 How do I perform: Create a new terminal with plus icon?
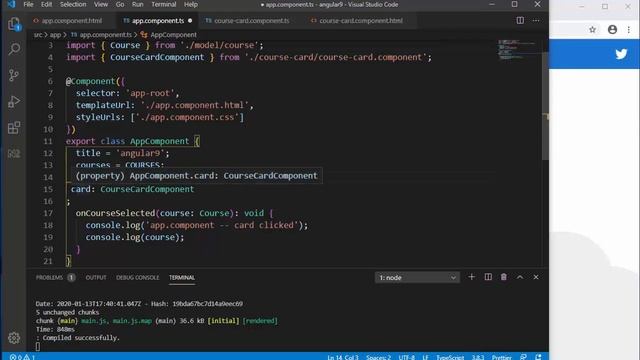[471, 277]
